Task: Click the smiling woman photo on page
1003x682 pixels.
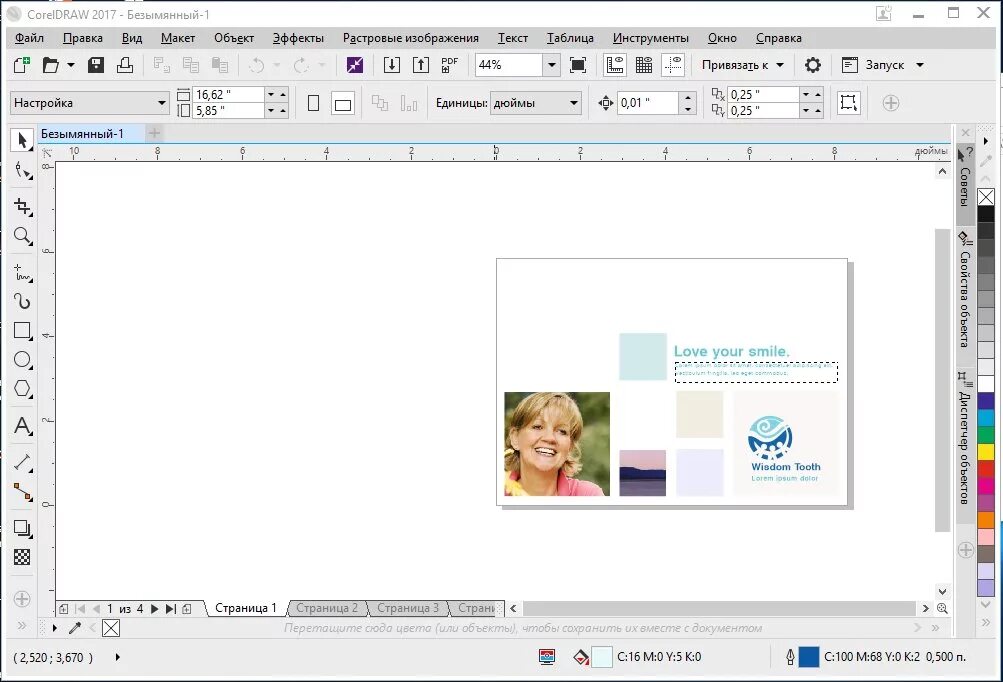Action: click(x=557, y=444)
